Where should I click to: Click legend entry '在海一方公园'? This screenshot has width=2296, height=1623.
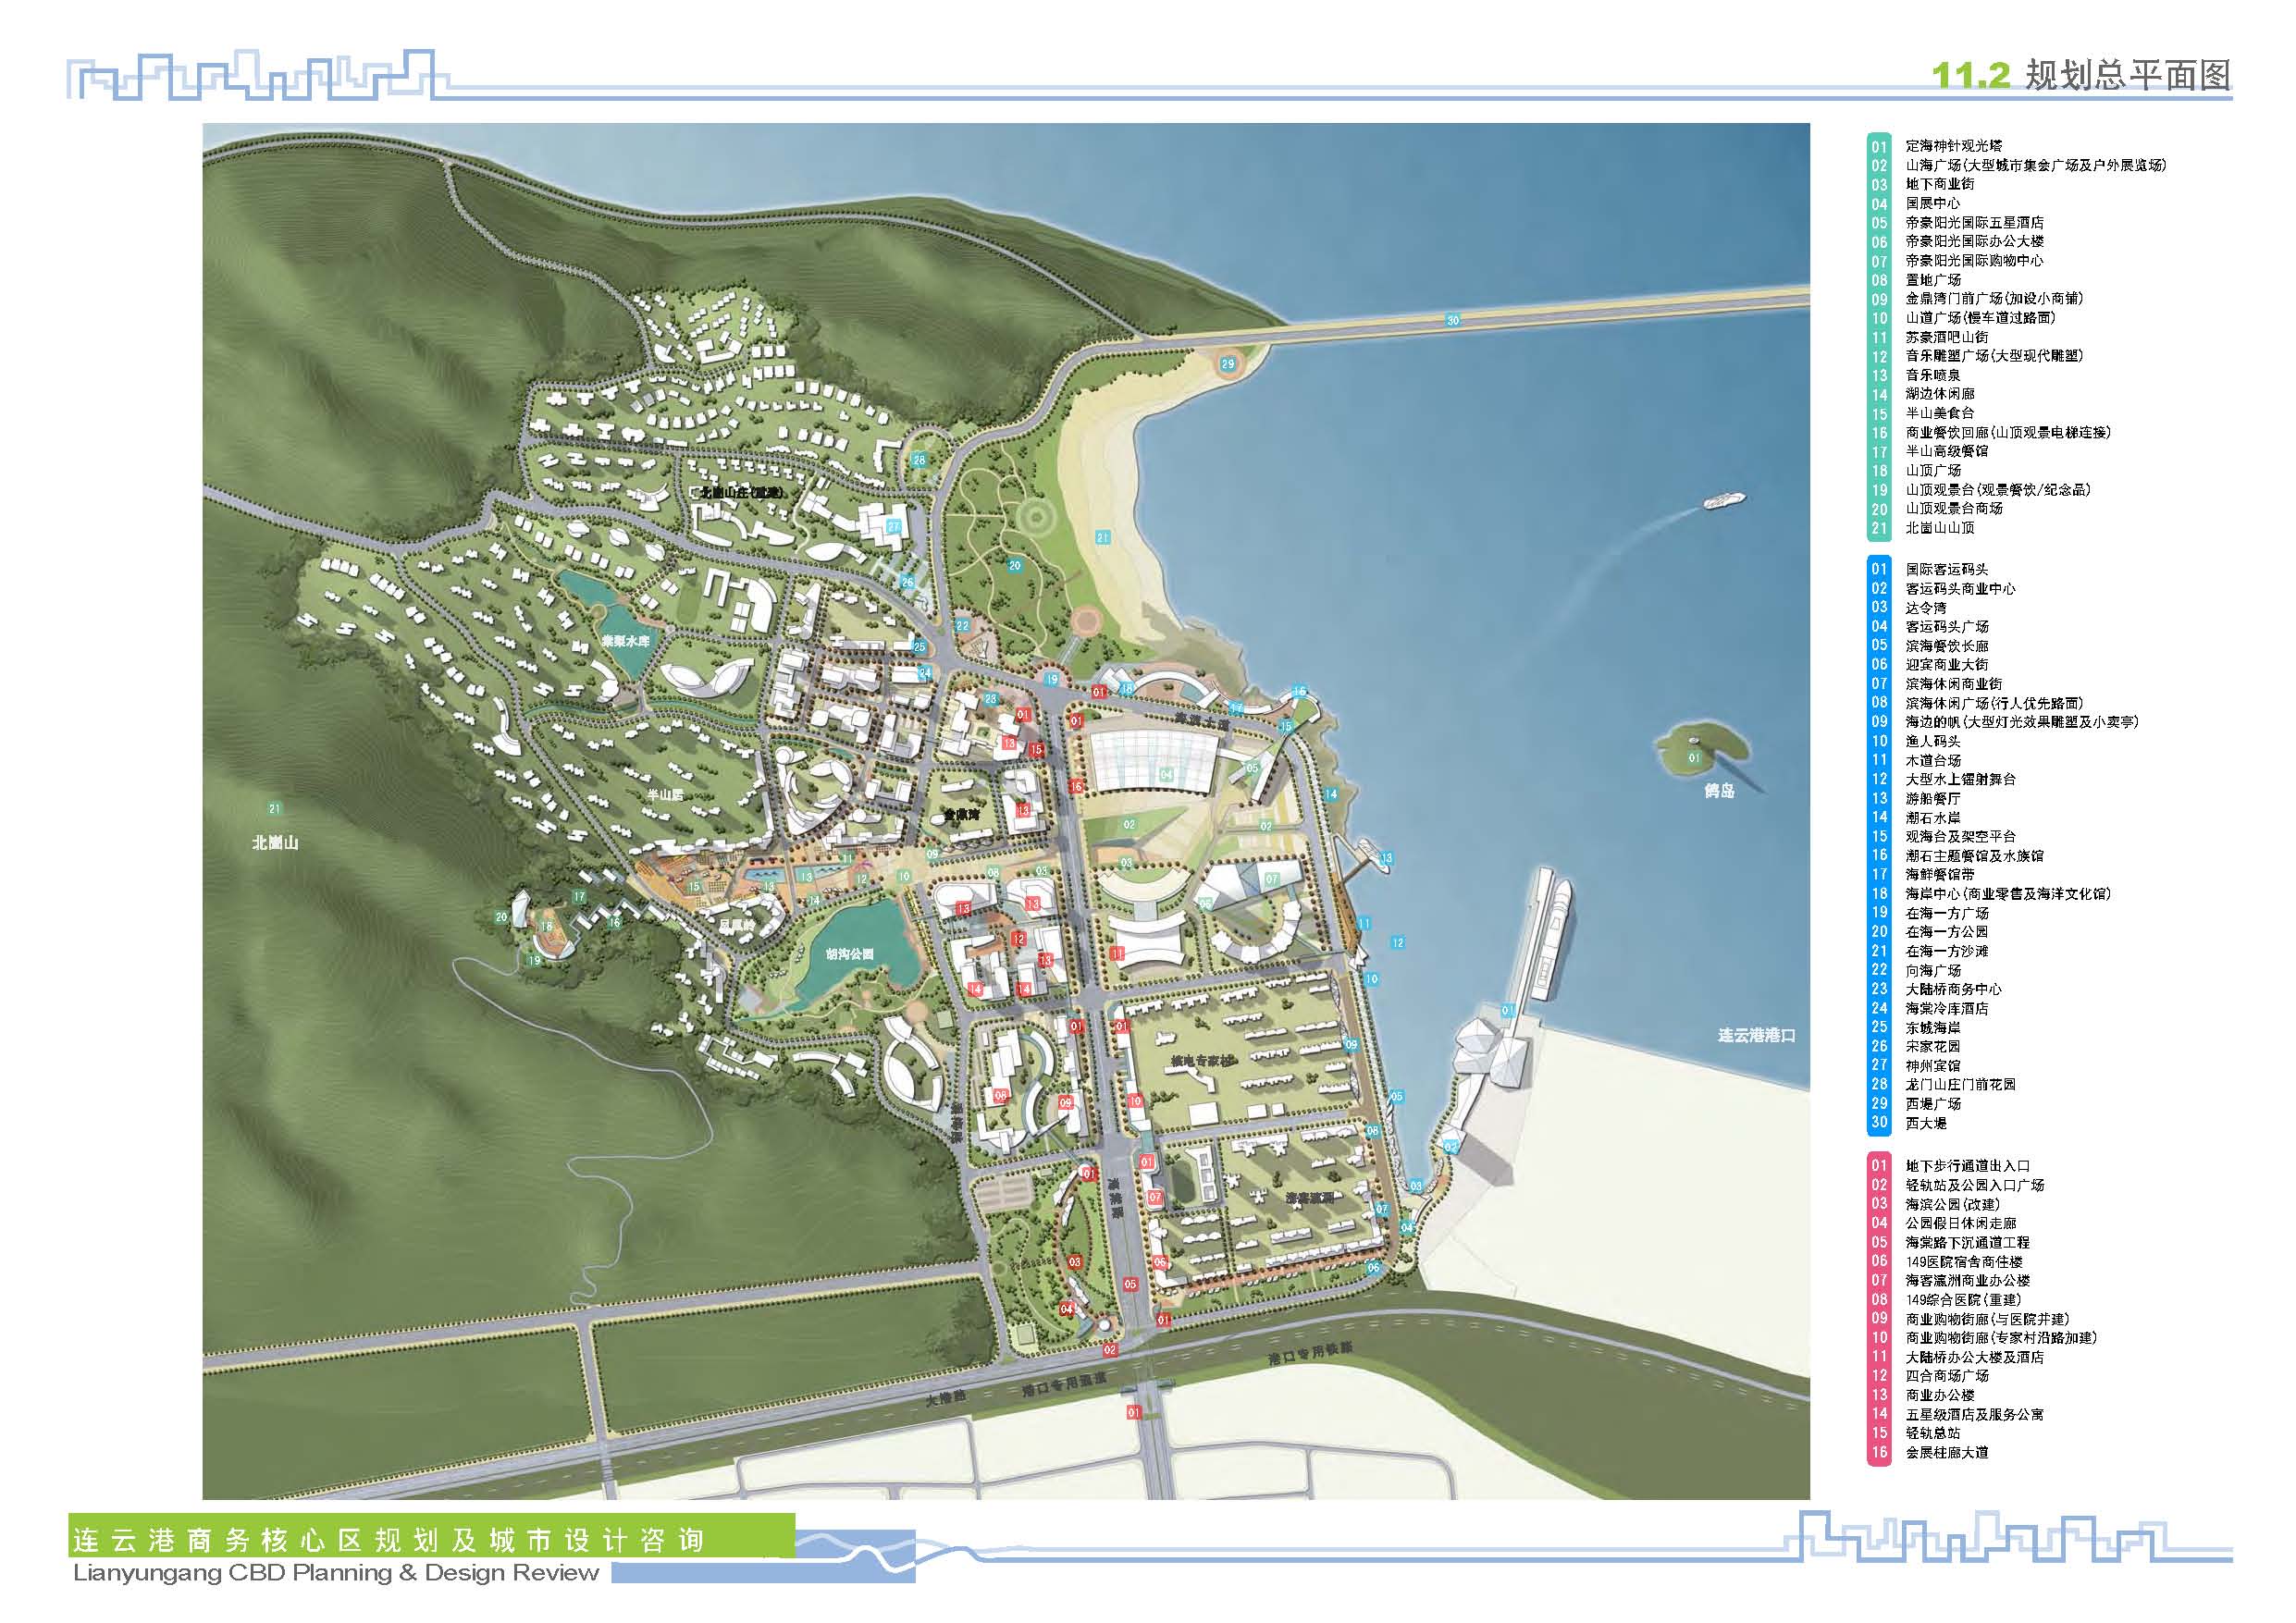1946,932
